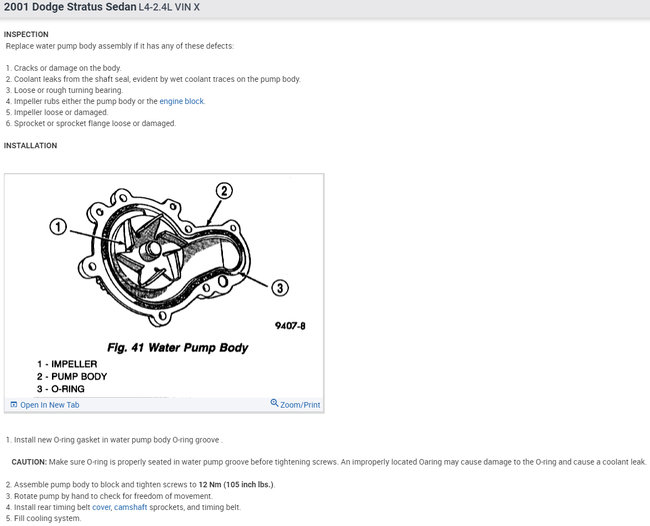Follow the 'camshaft' hyperlink

131,507
